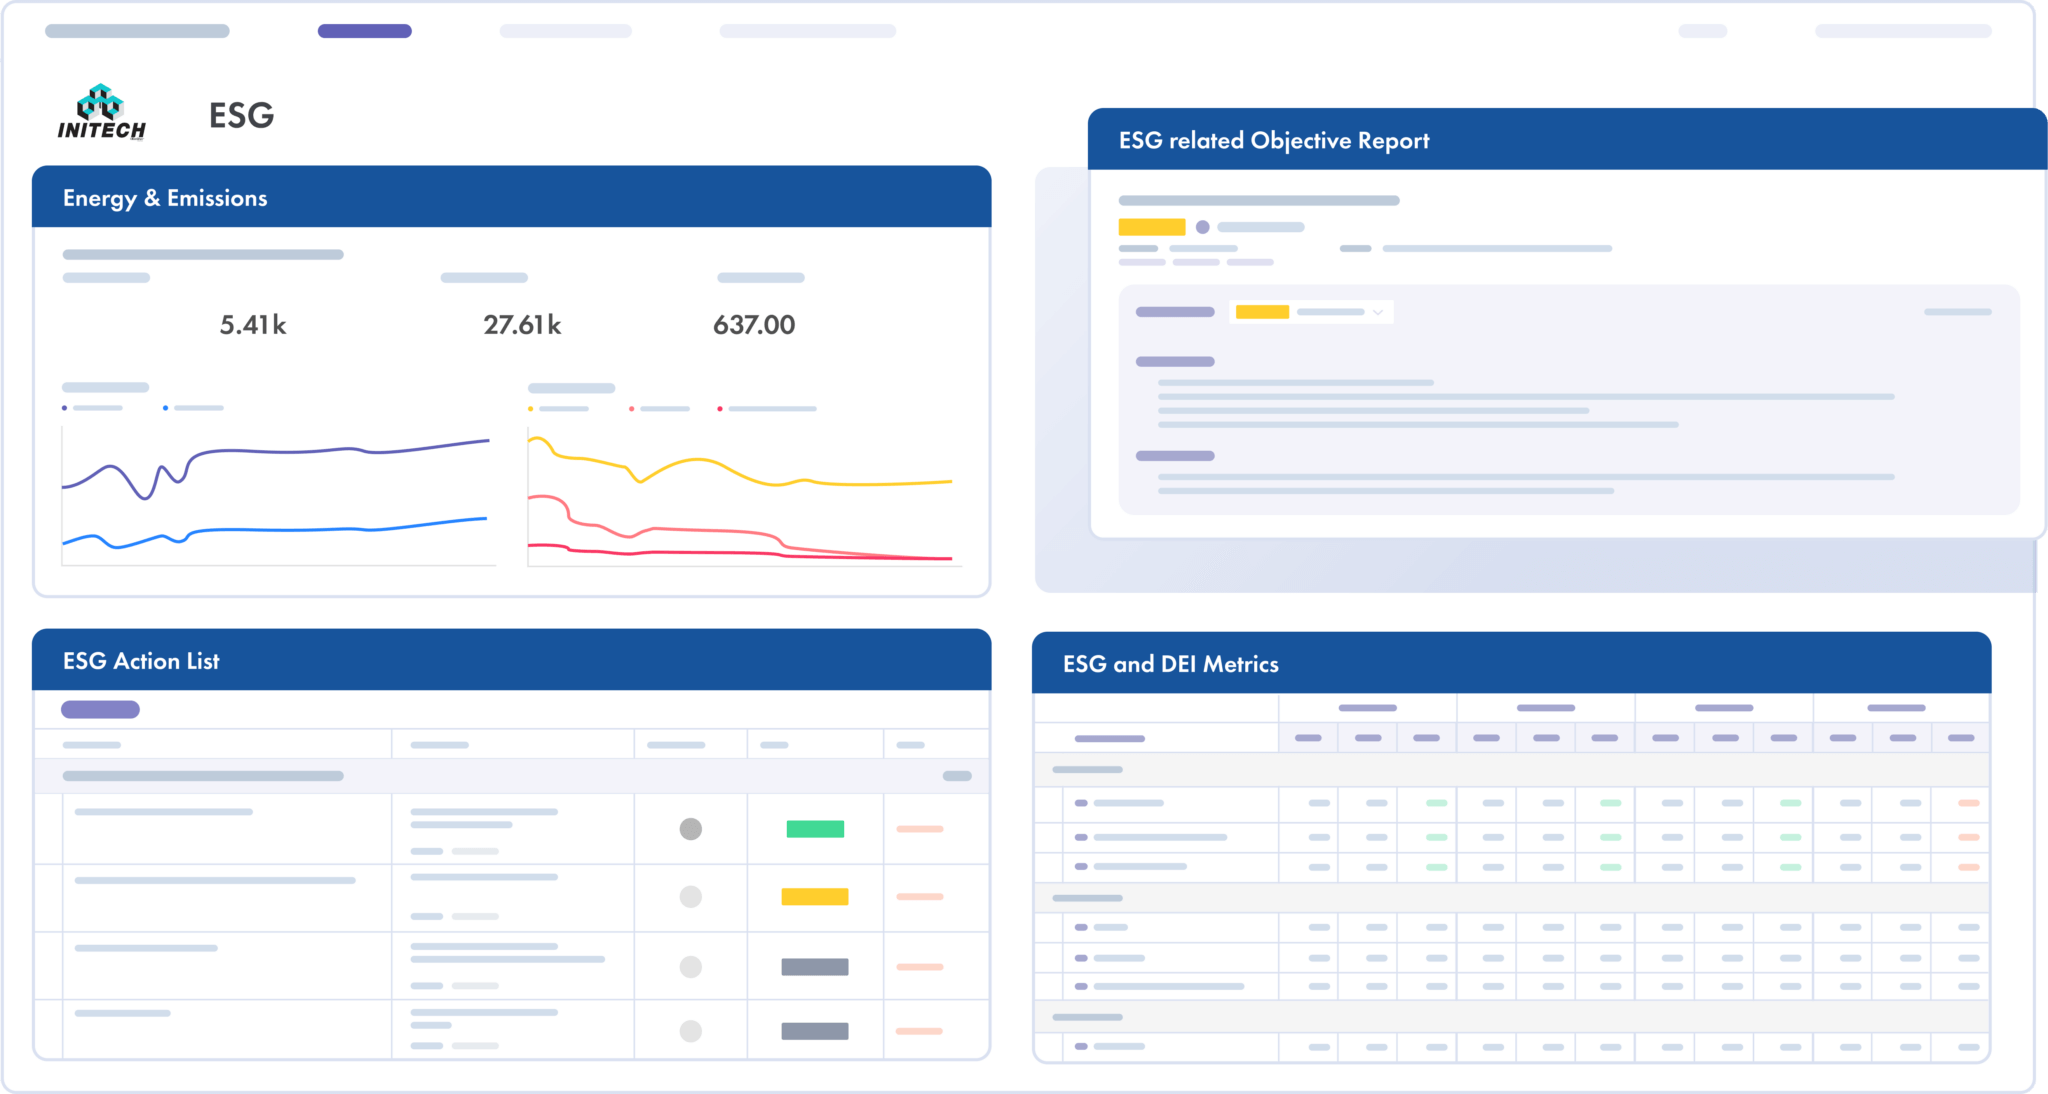Click the green progress bar on the first action row
The image size is (2048, 1094).
coord(816,828)
